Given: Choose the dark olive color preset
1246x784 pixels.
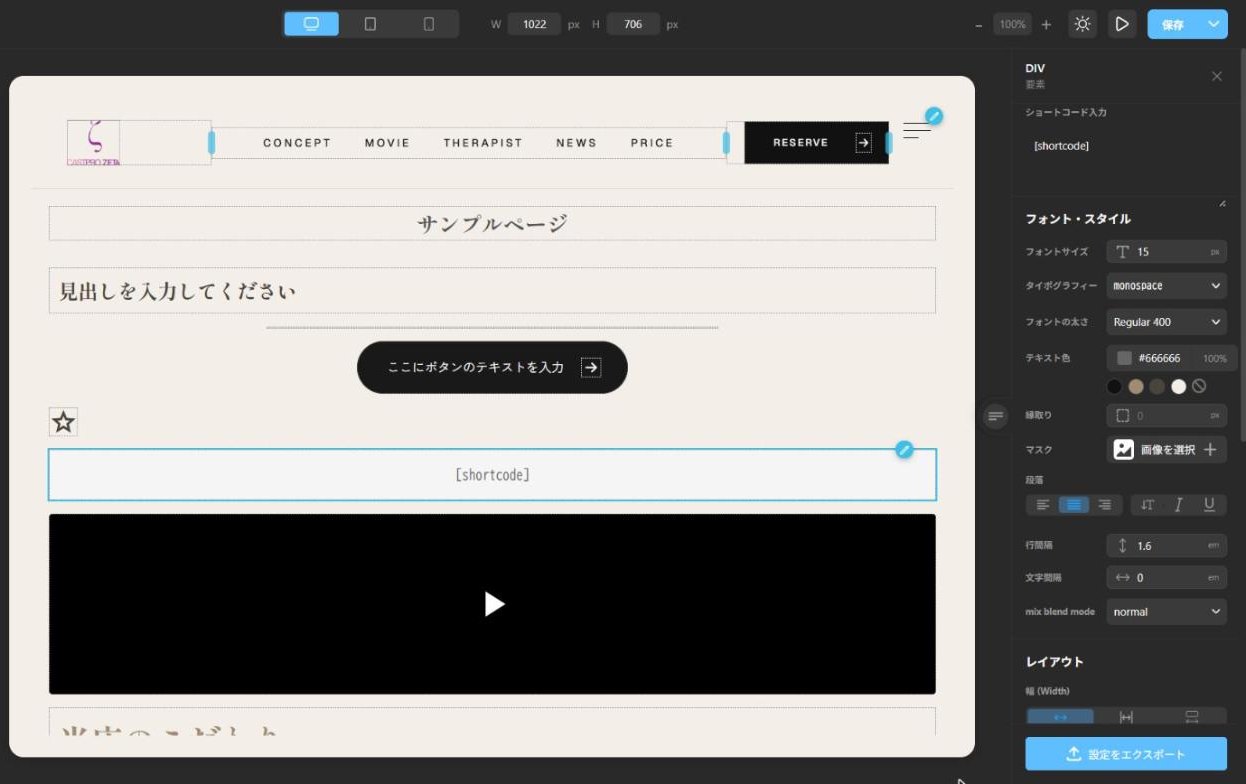Looking at the screenshot, I should point(1157,386).
